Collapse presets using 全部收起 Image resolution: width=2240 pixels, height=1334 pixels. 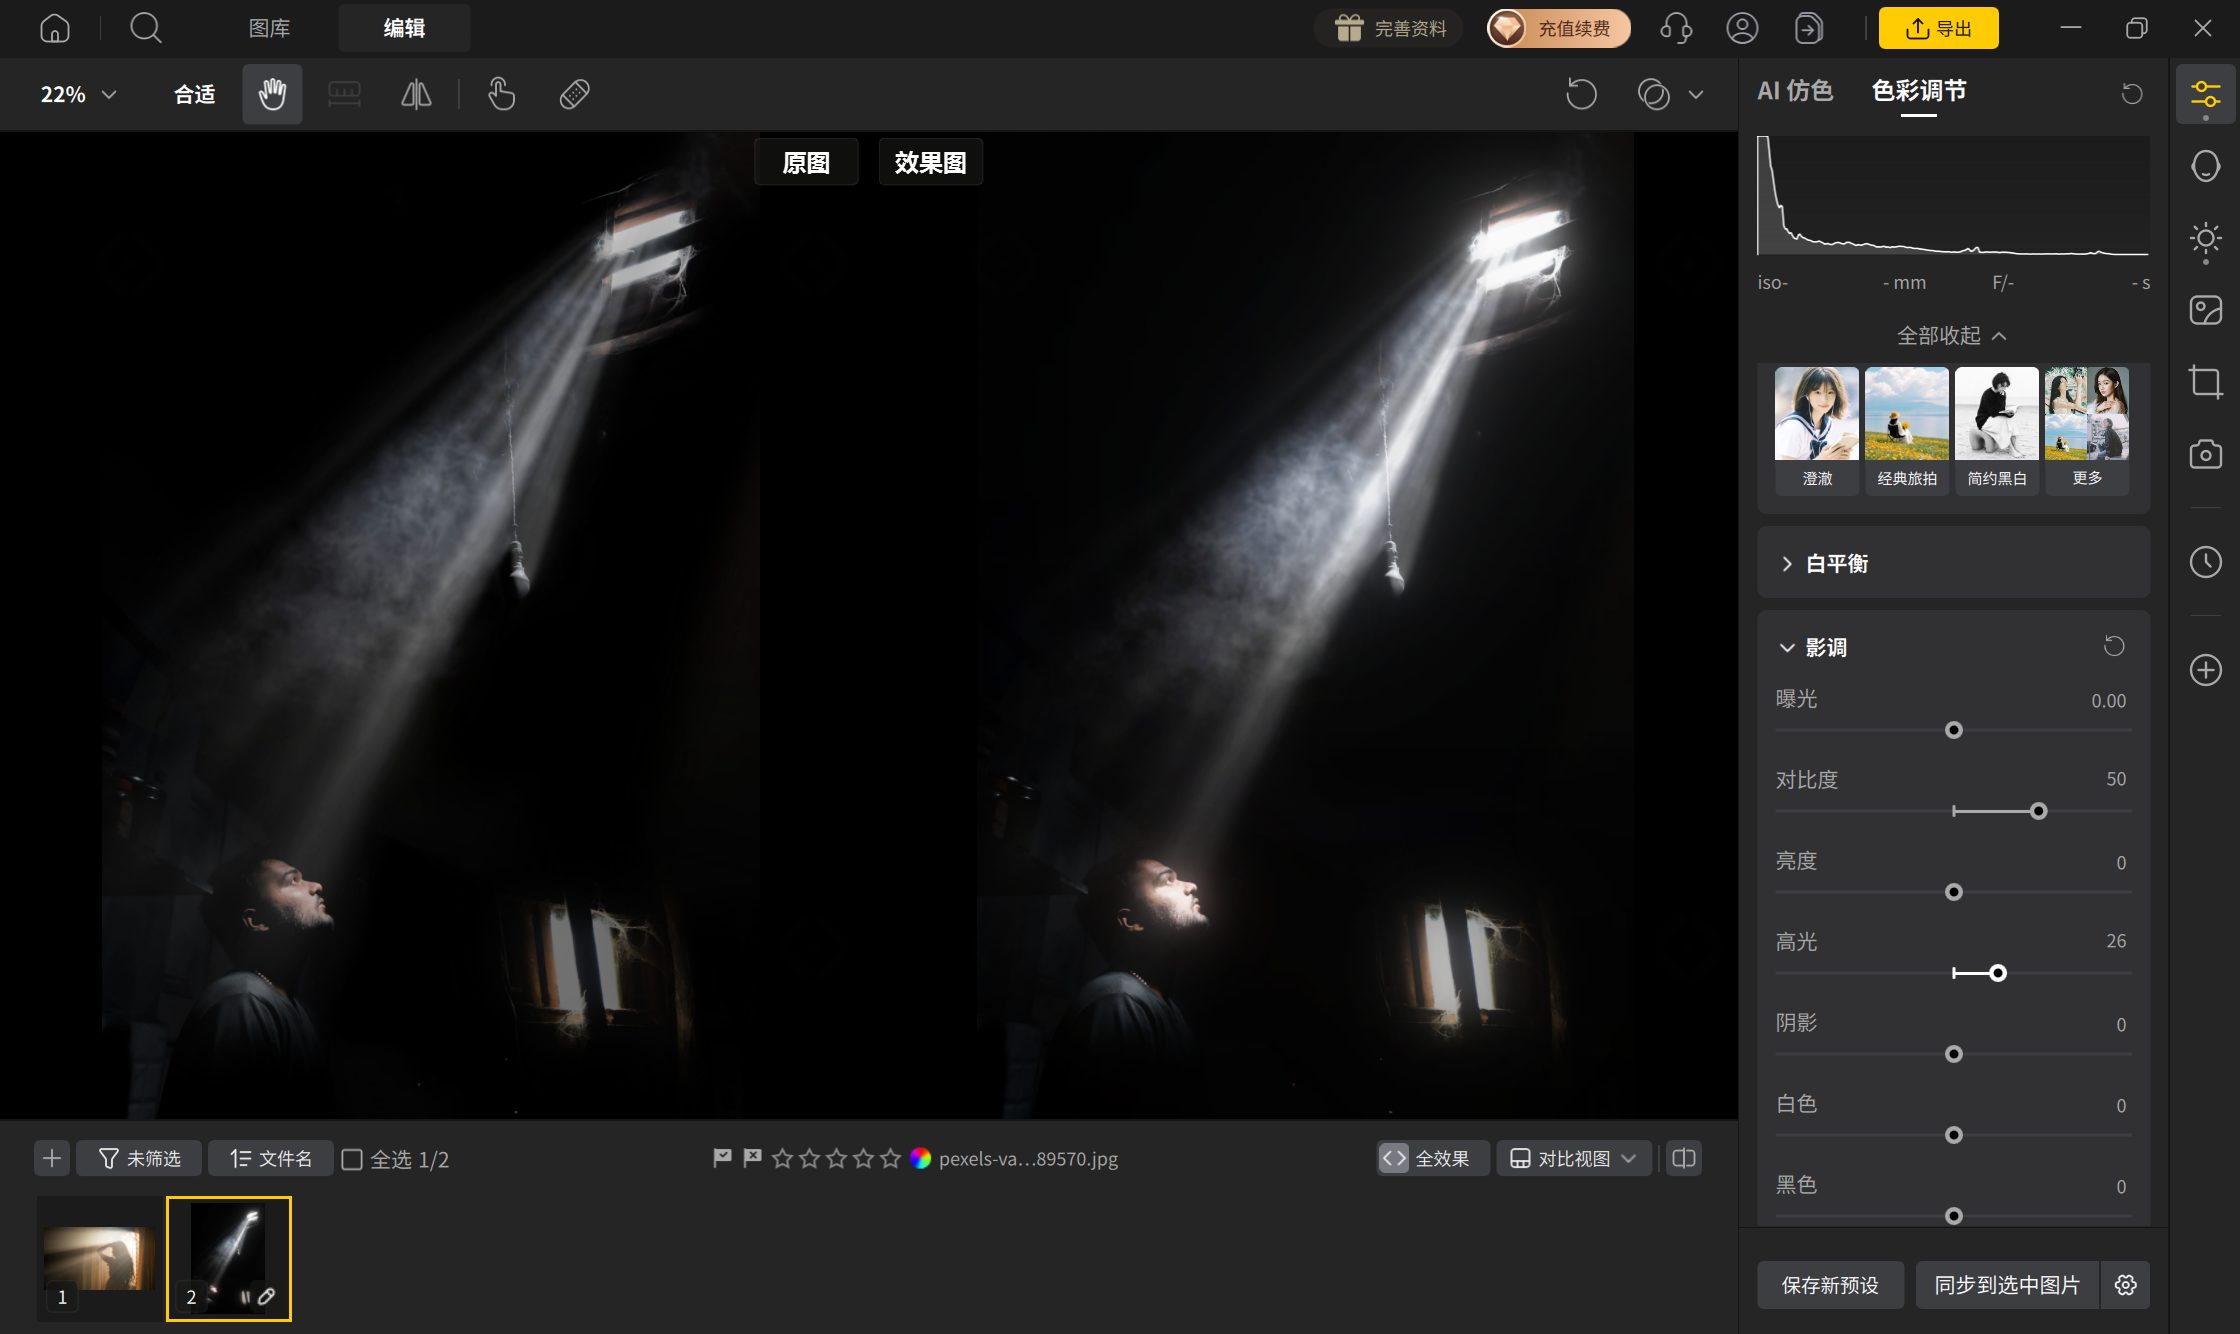1952,336
